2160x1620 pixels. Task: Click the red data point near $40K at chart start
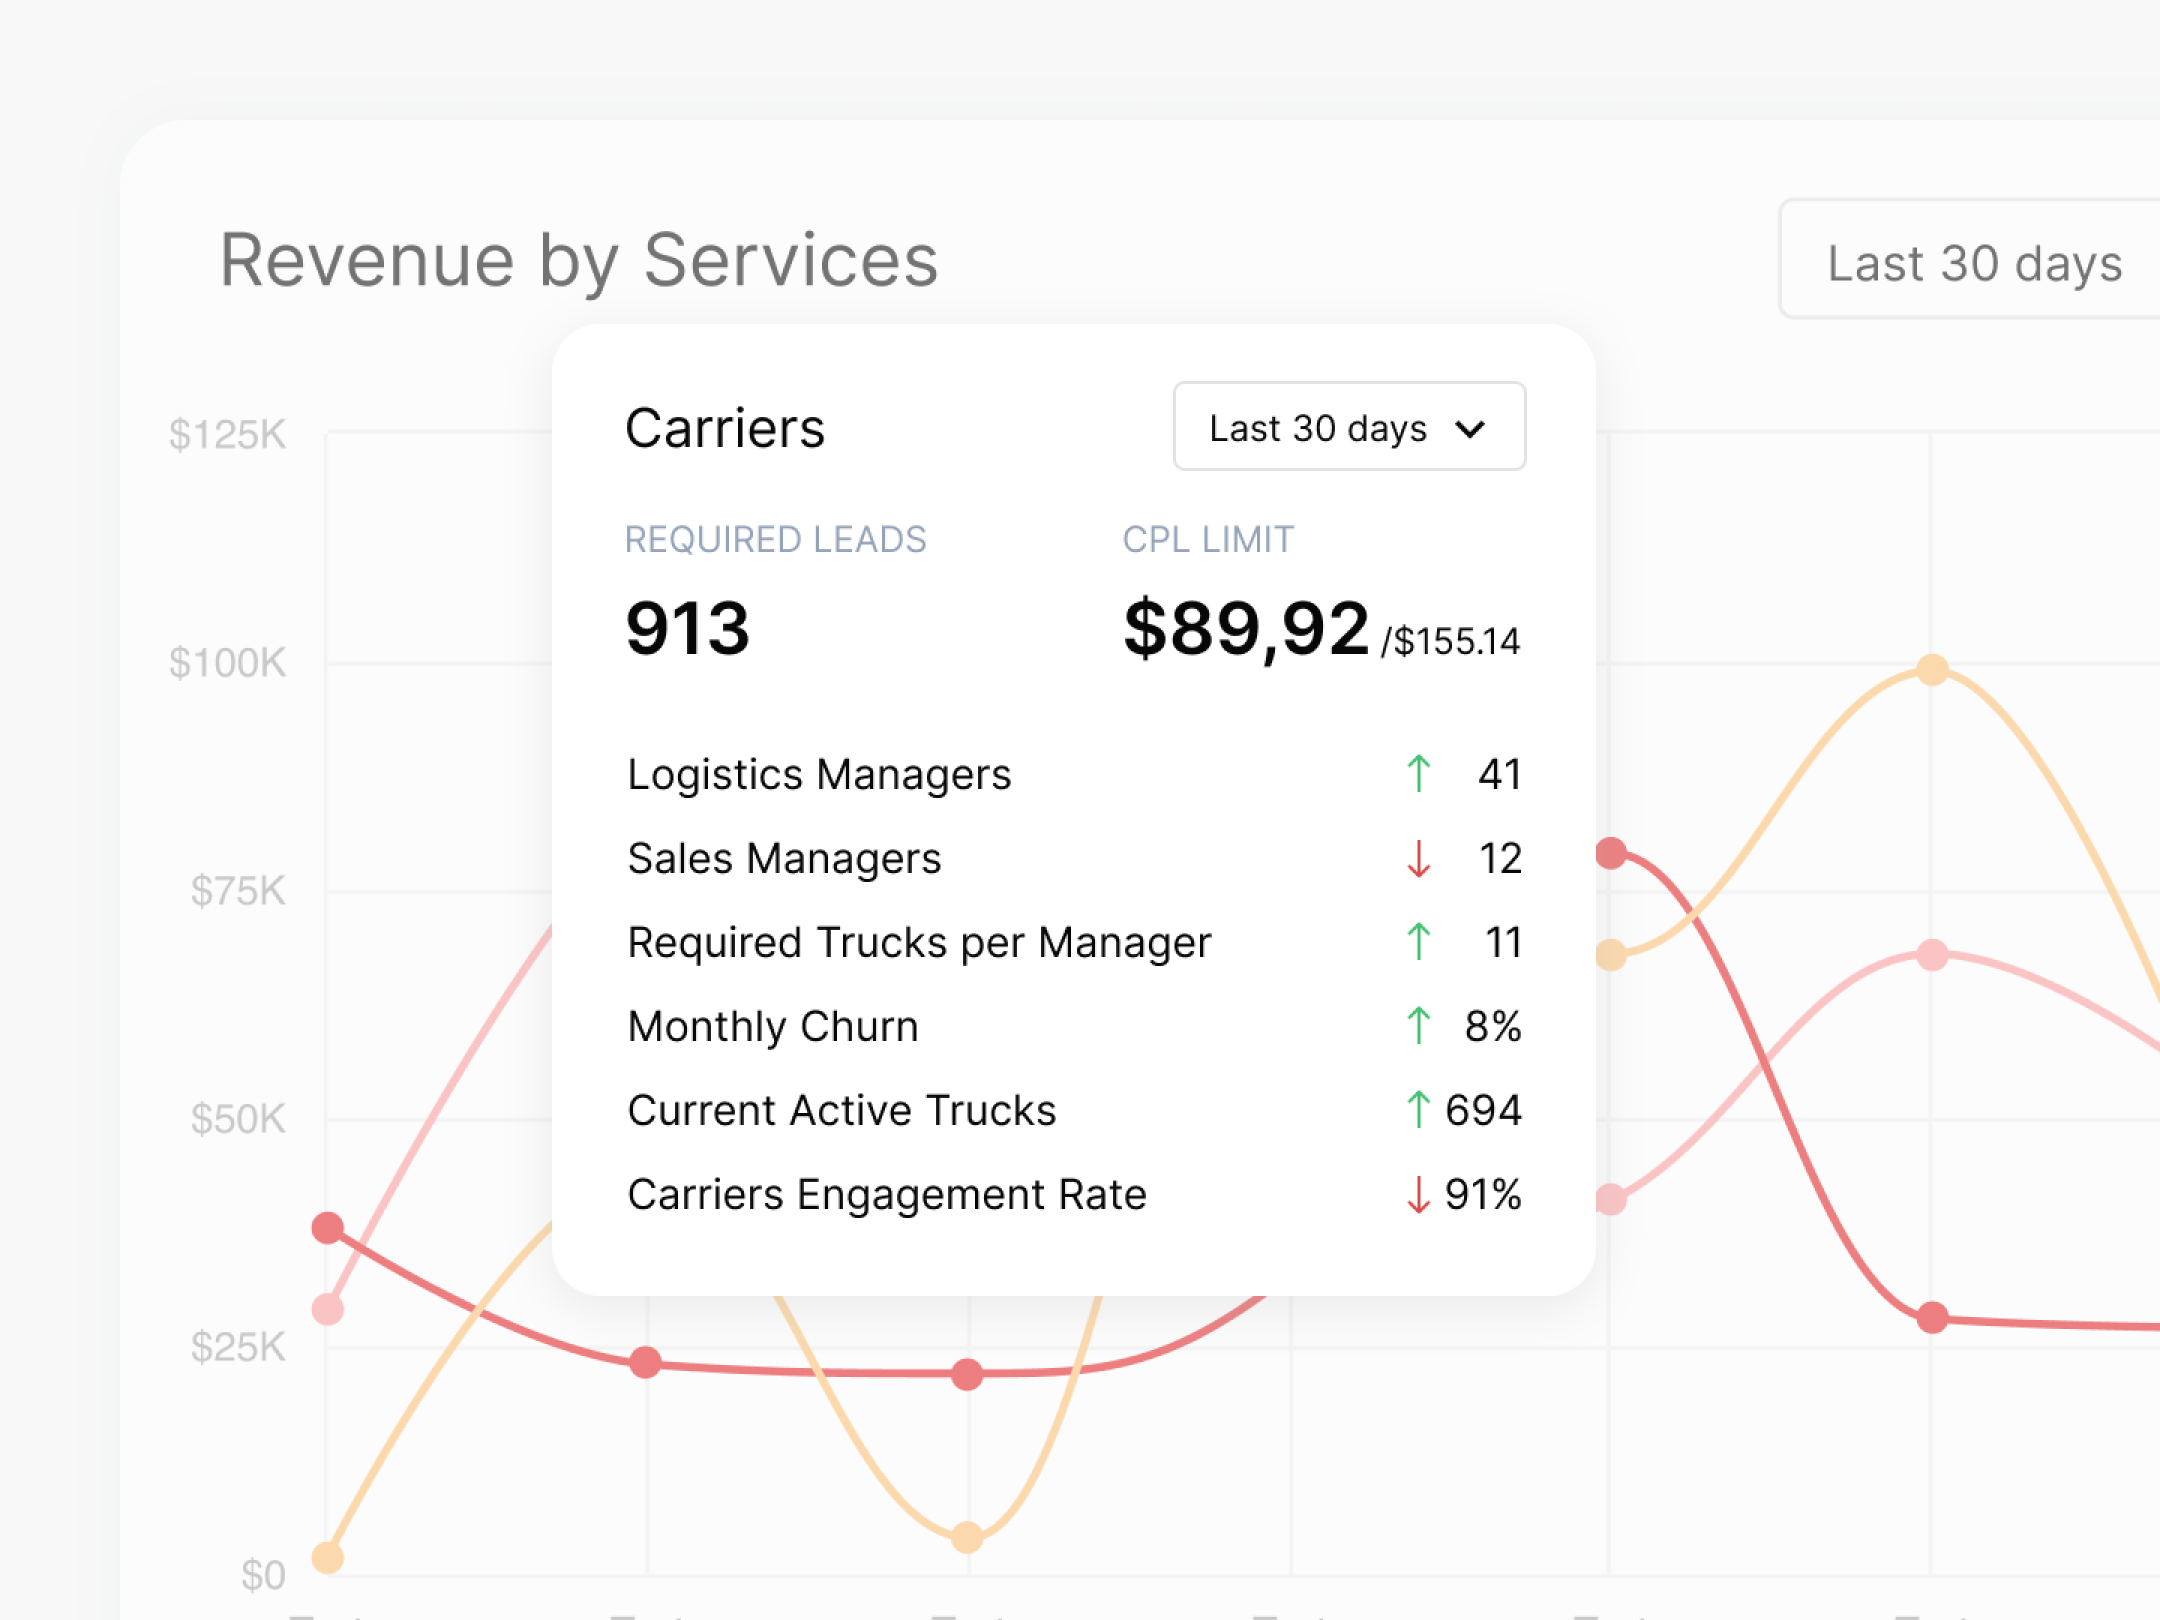pos(328,1227)
